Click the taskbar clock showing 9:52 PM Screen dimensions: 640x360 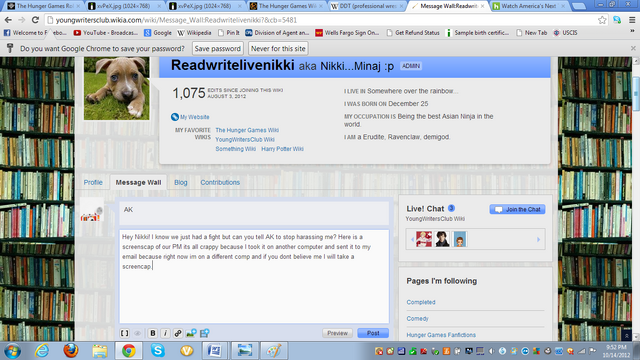click(x=616, y=351)
